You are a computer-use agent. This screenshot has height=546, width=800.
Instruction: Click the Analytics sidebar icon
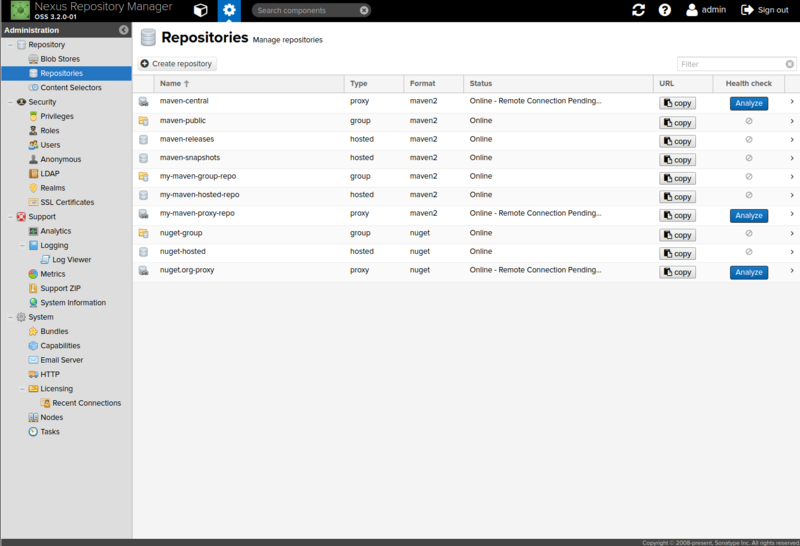coord(33,231)
